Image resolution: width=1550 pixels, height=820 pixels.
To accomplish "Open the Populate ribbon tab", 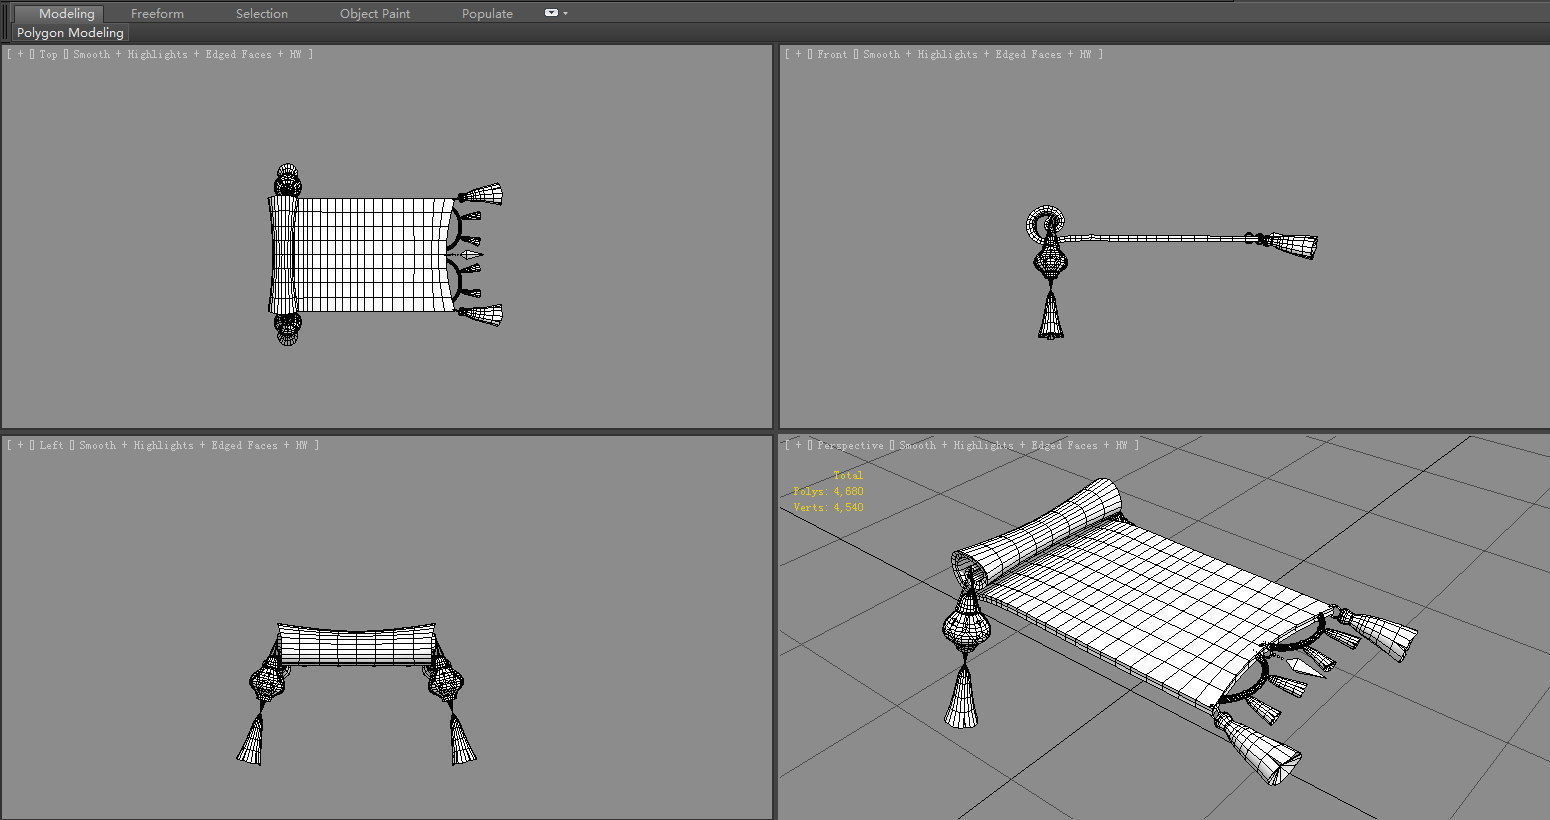I will tap(487, 14).
